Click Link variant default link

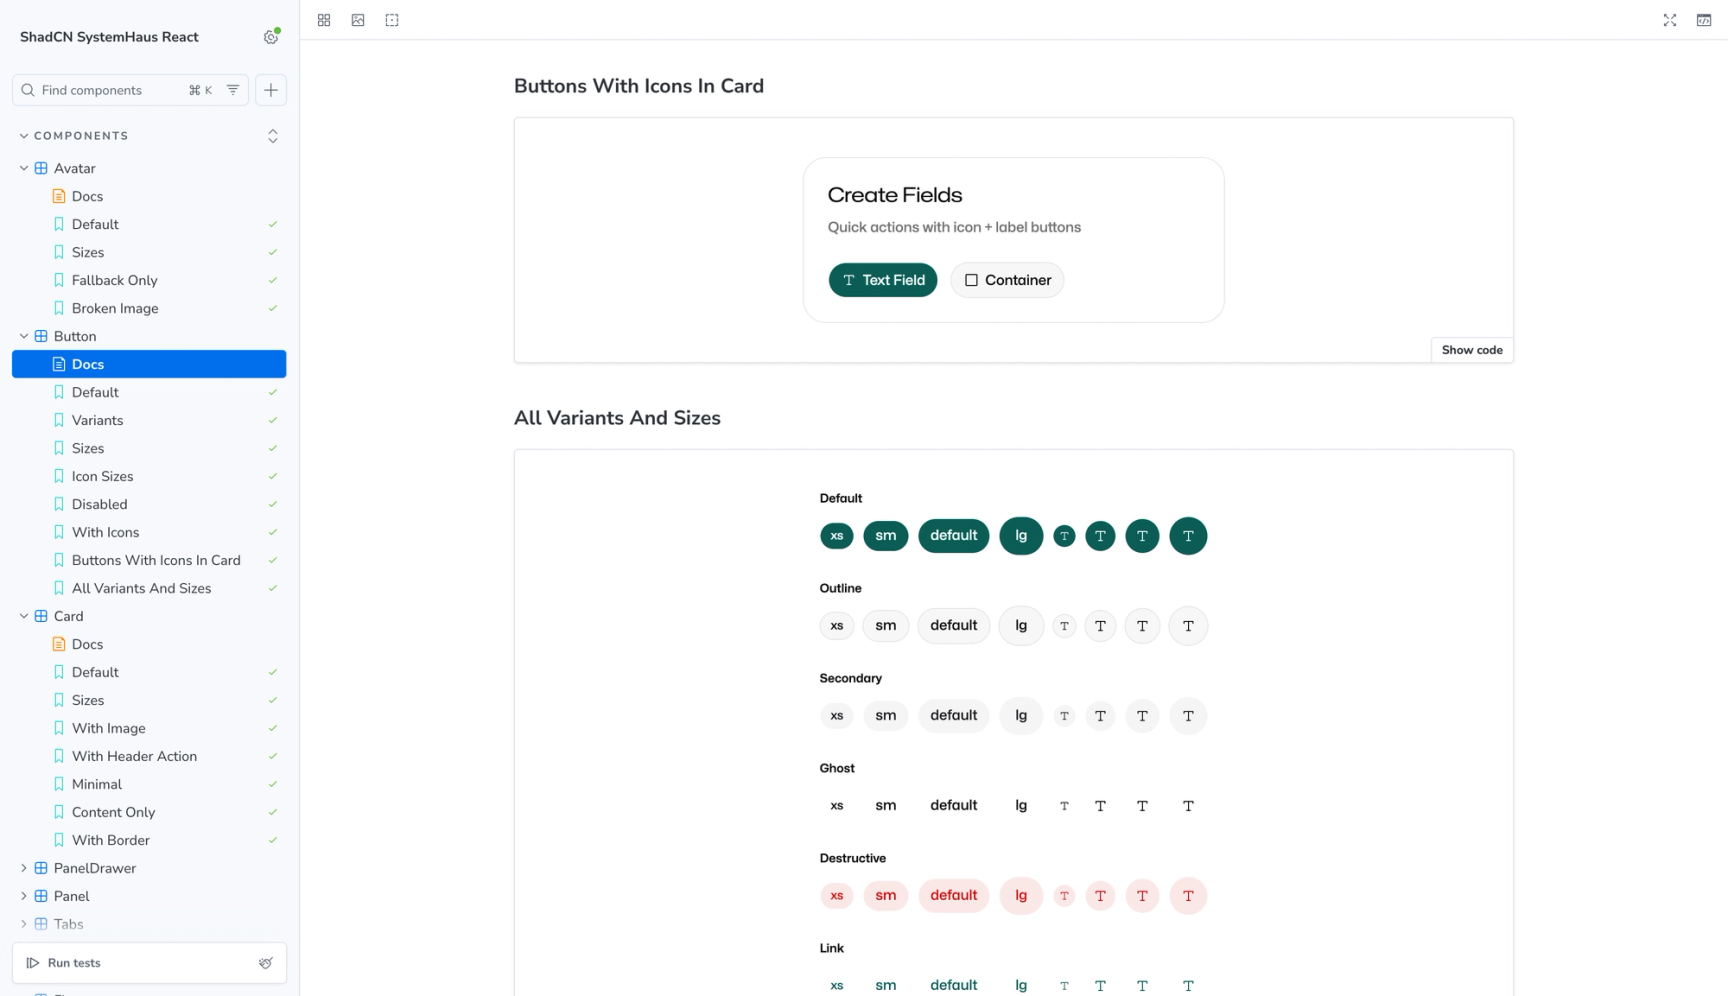click(954, 985)
